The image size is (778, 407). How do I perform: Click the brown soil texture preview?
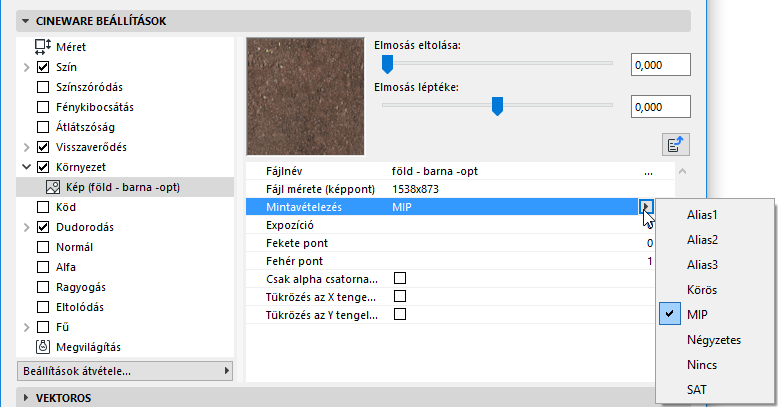tap(306, 96)
